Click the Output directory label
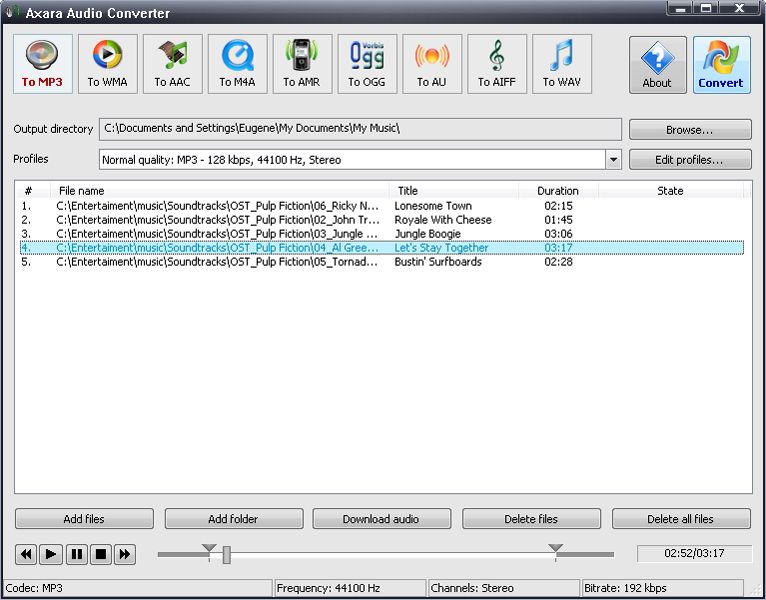The height and width of the screenshot is (600, 766). 53,129
